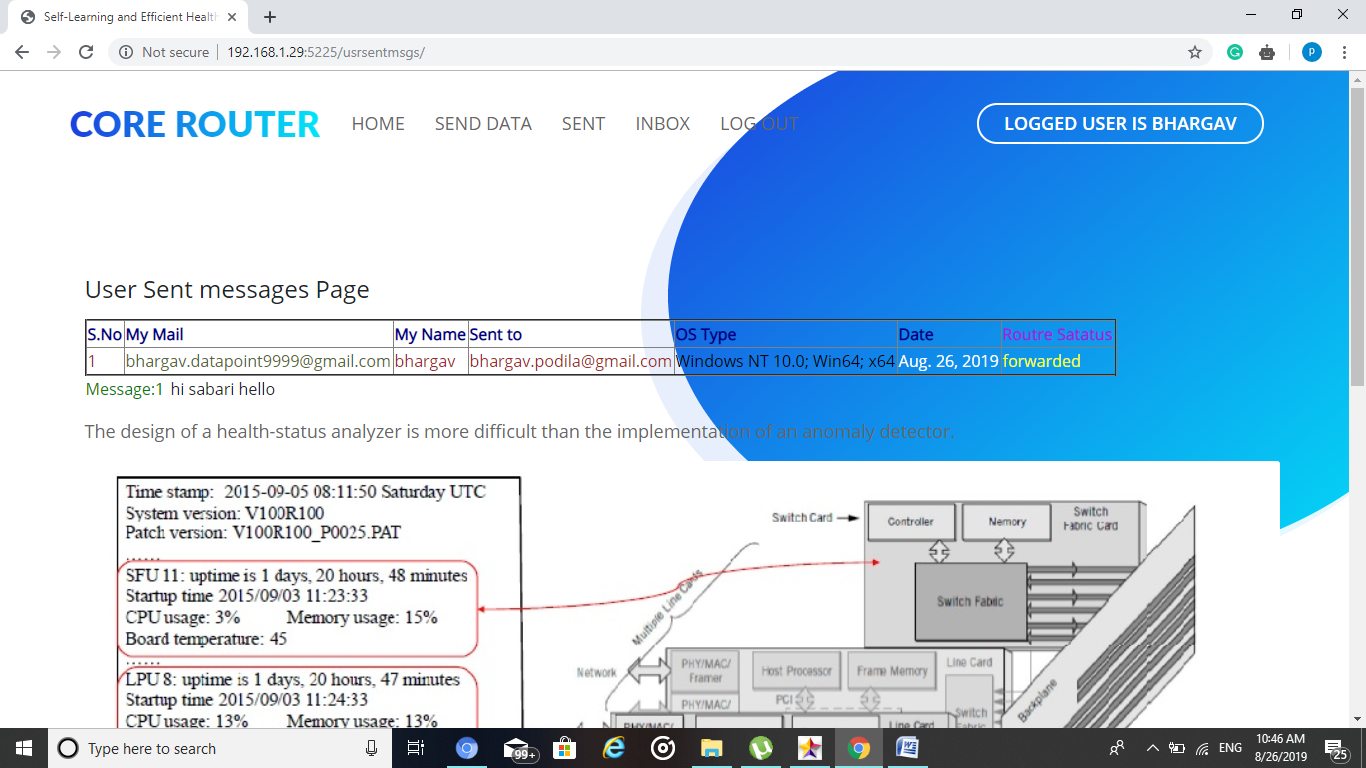
Task: Click the Aug. 26, 2019 date cell
Action: click(949, 361)
